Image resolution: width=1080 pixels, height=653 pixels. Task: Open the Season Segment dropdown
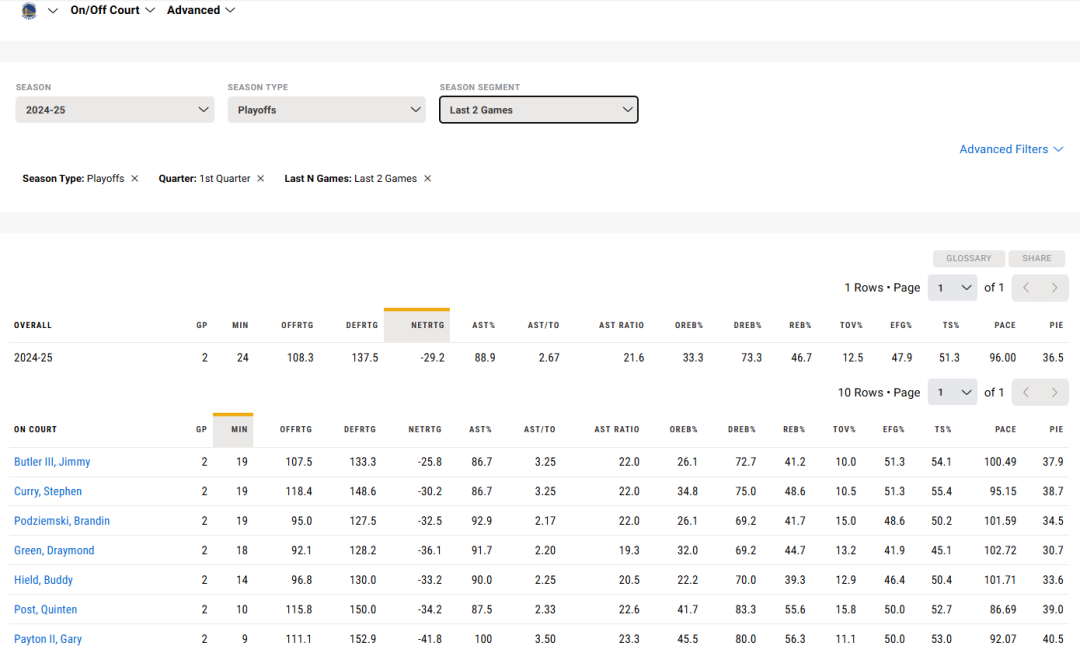pos(539,110)
